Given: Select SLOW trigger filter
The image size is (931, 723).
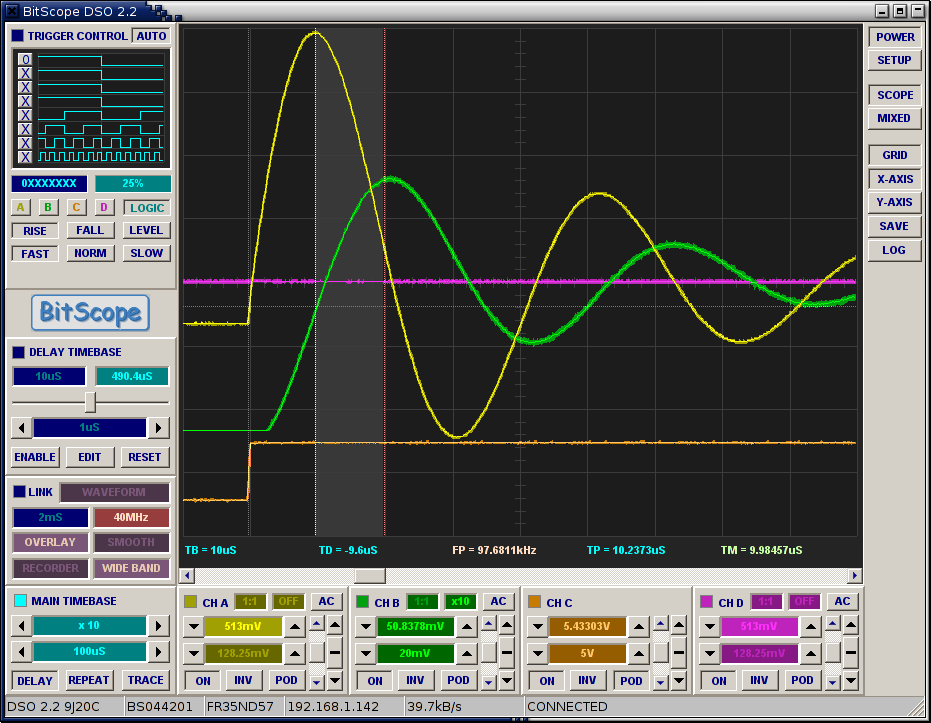Looking at the screenshot, I should 147,253.
